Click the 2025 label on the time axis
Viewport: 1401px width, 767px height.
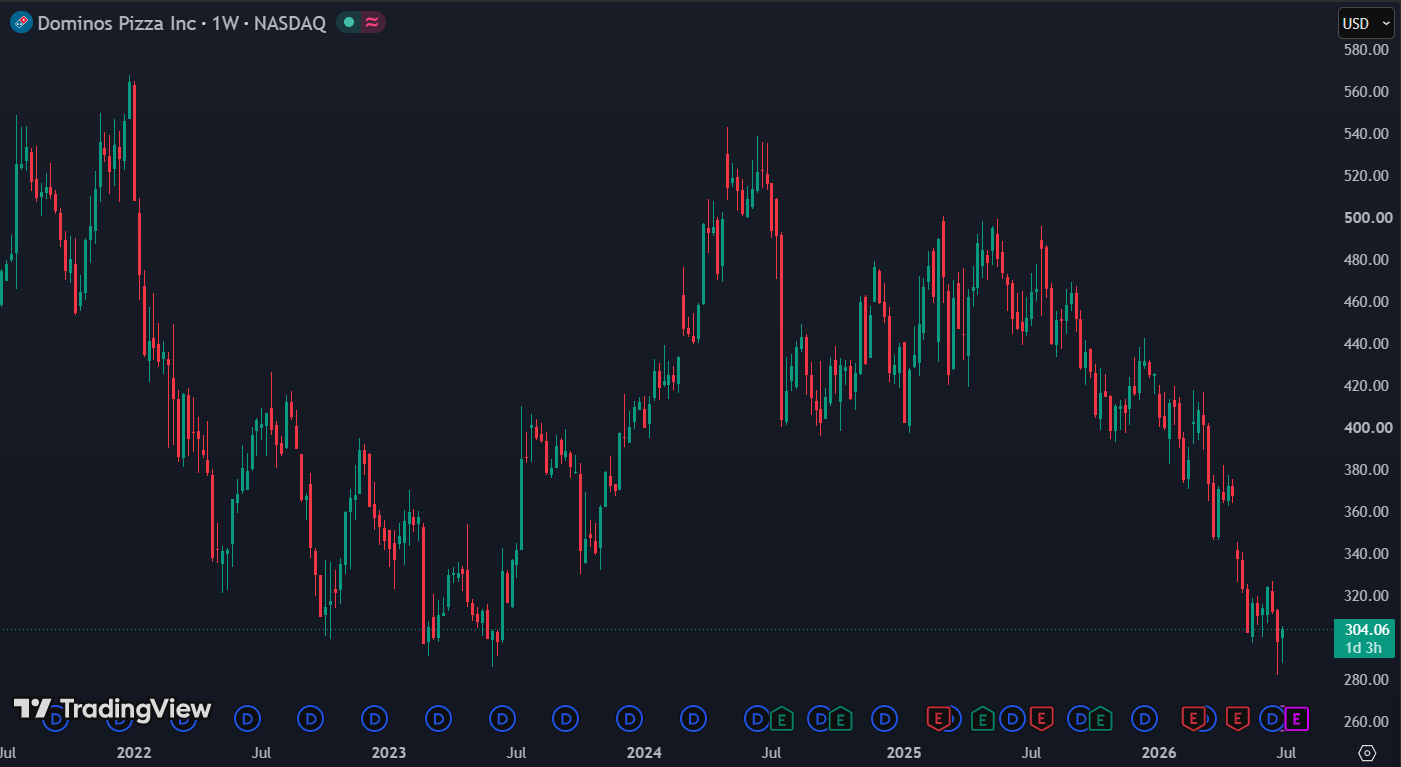pyautogui.click(x=904, y=751)
